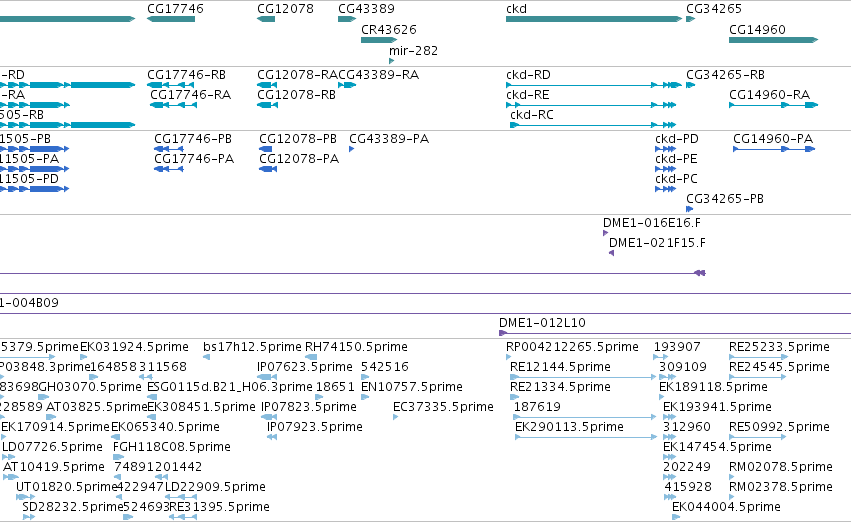Click the long ckd gene bar
This screenshot has width=851, height=522.
click(594, 19)
